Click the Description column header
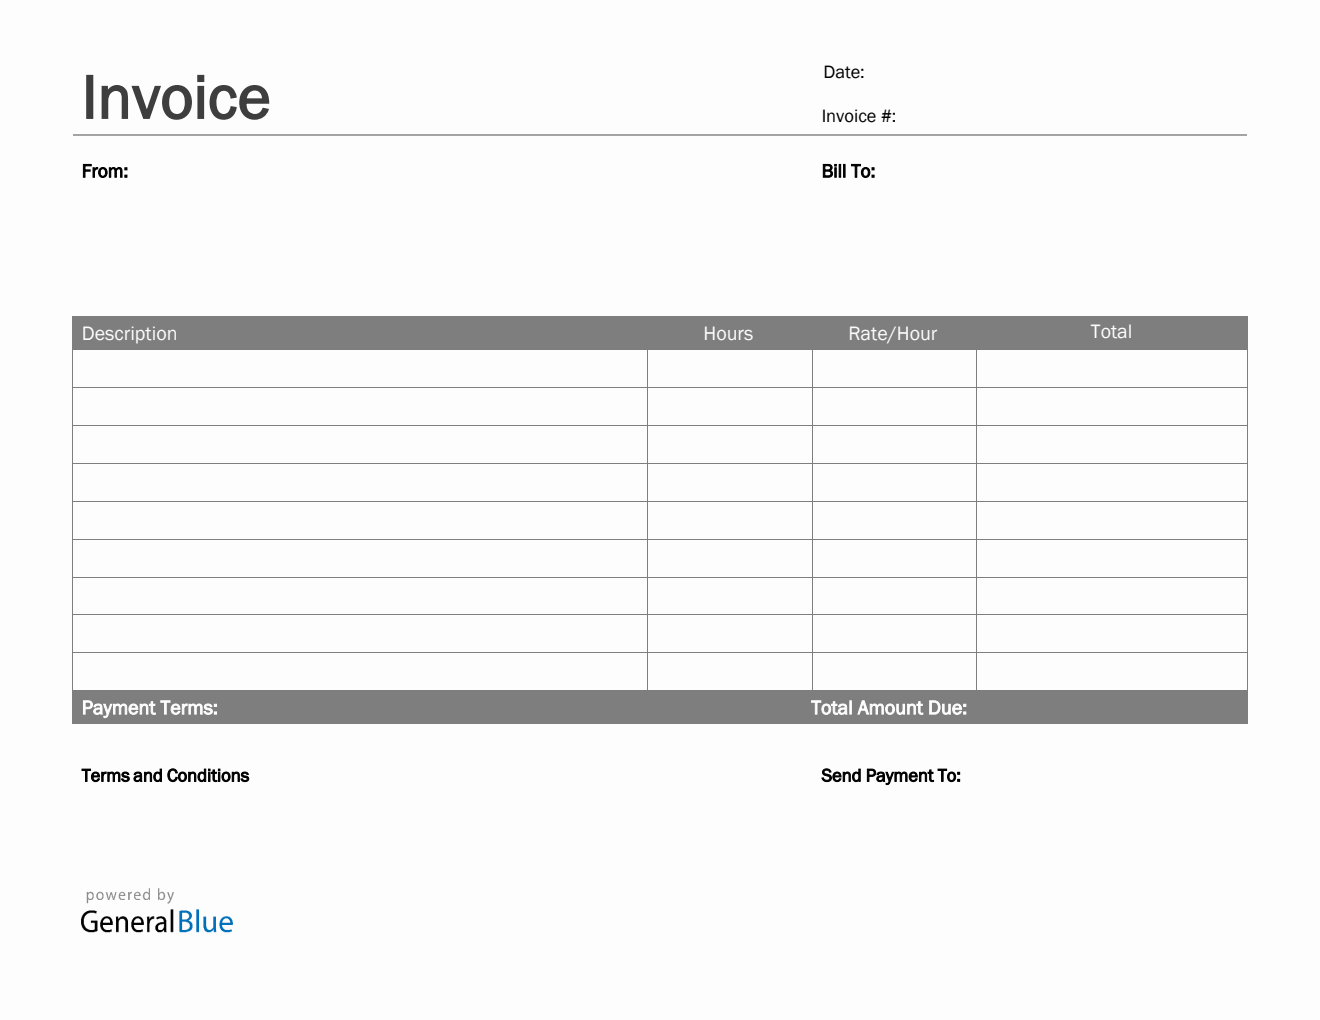 coord(129,333)
